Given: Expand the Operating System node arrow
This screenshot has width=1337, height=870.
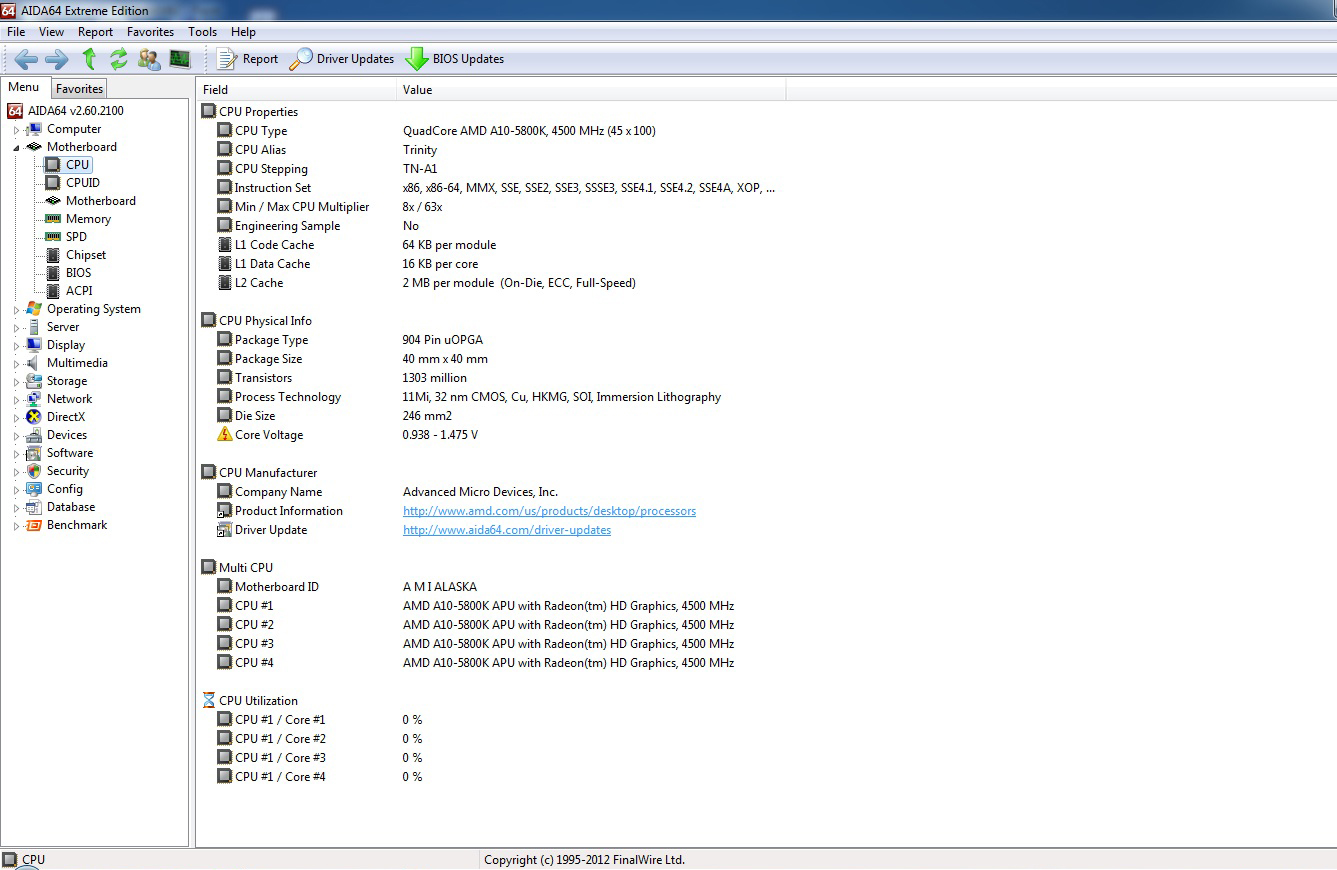Looking at the screenshot, I should point(16,310).
